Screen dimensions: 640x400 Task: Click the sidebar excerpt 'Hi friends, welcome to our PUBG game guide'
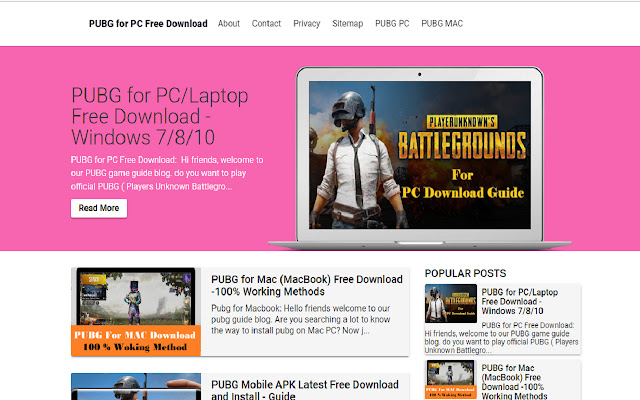pyautogui.click(x=502, y=338)
